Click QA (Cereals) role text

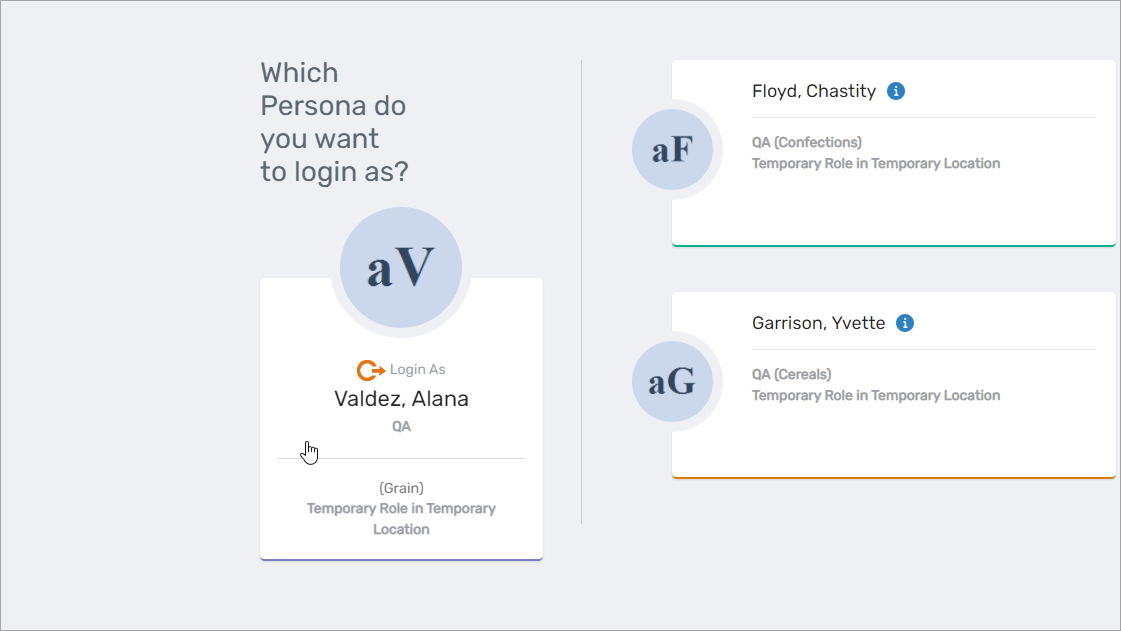pyautogui.click(x=792, y=374)
